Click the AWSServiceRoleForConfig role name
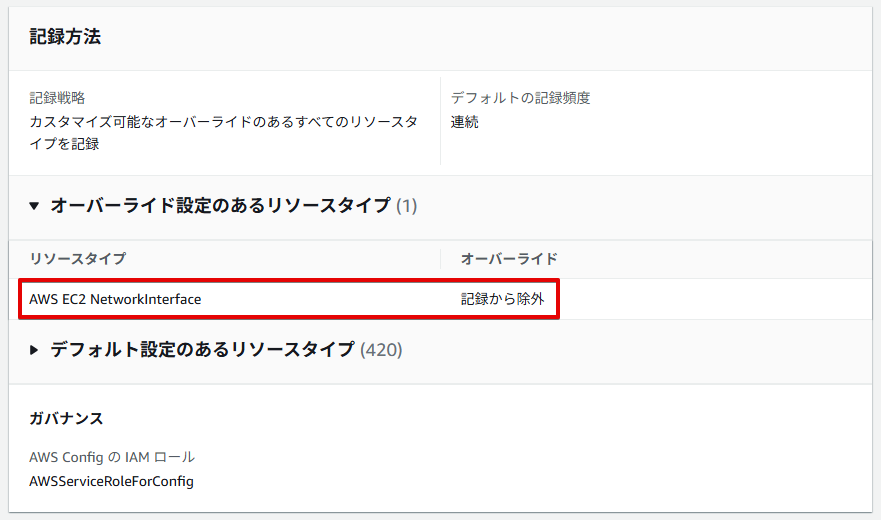Viewport: 881px width, 520px height. 111,481
